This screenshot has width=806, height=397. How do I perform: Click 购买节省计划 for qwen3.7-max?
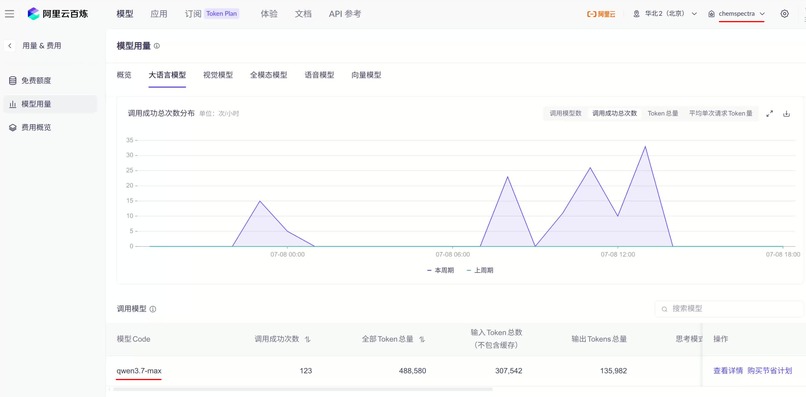770,371
